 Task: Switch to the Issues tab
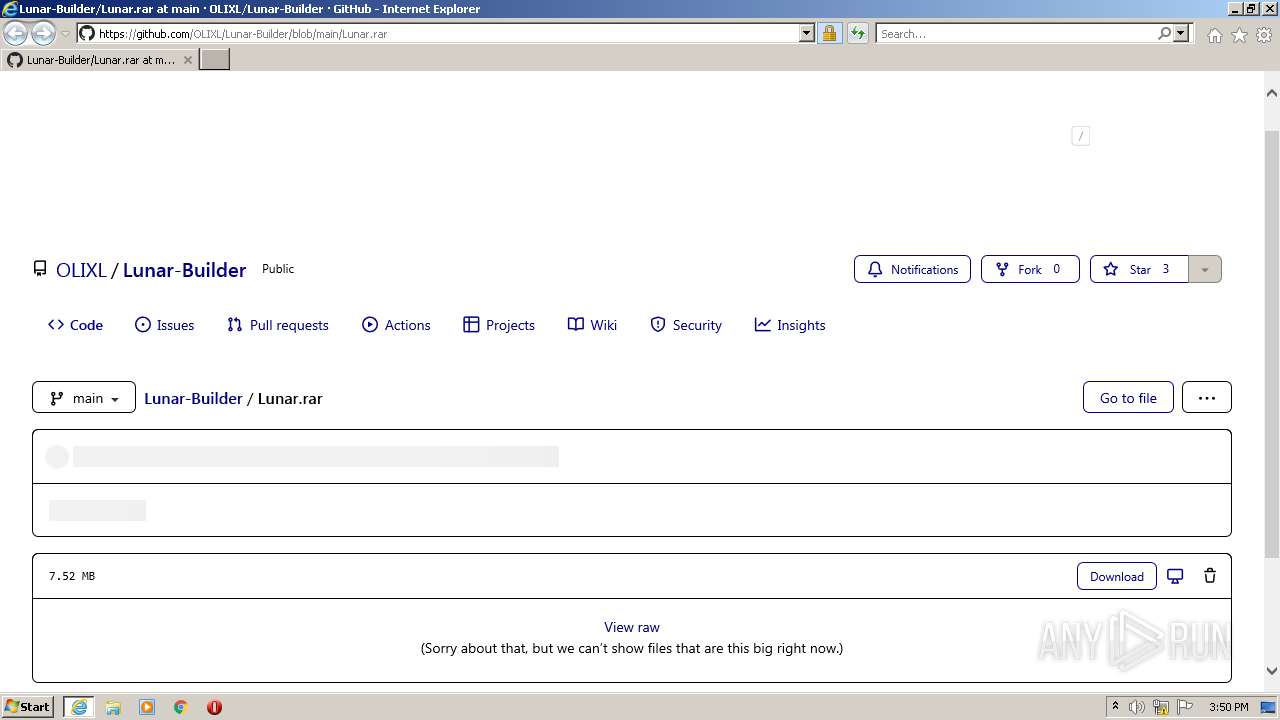tap(164, 325)
